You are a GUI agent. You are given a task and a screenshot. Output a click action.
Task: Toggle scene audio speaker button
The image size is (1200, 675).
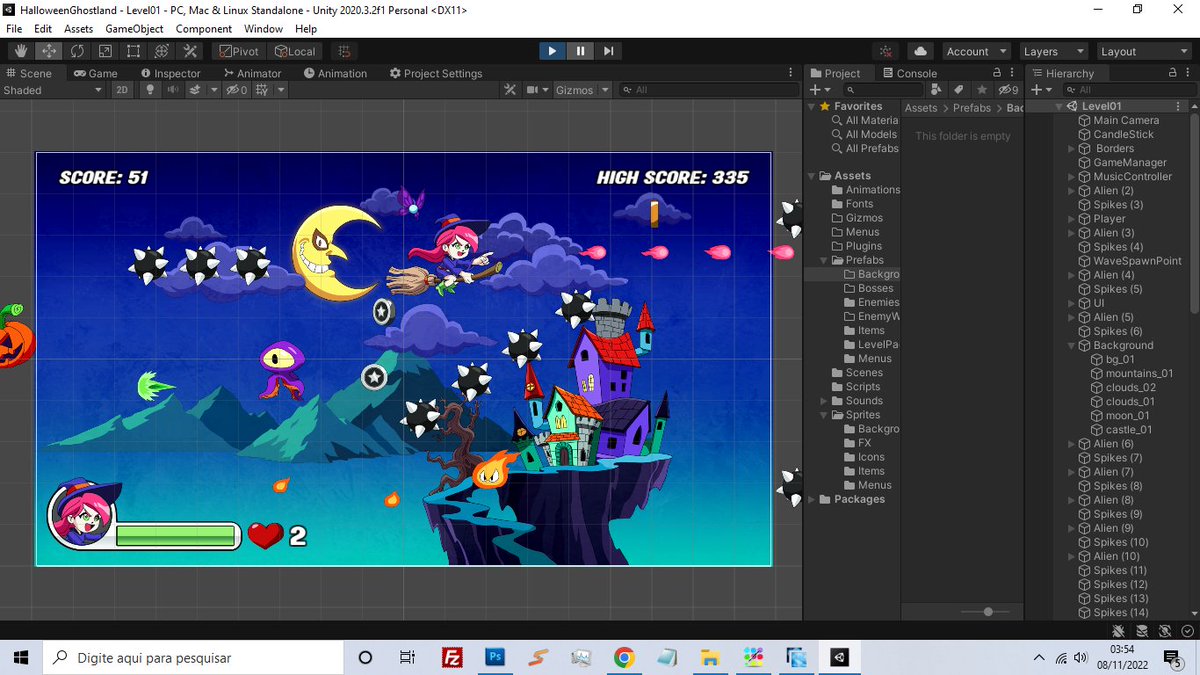coord(173,90)
